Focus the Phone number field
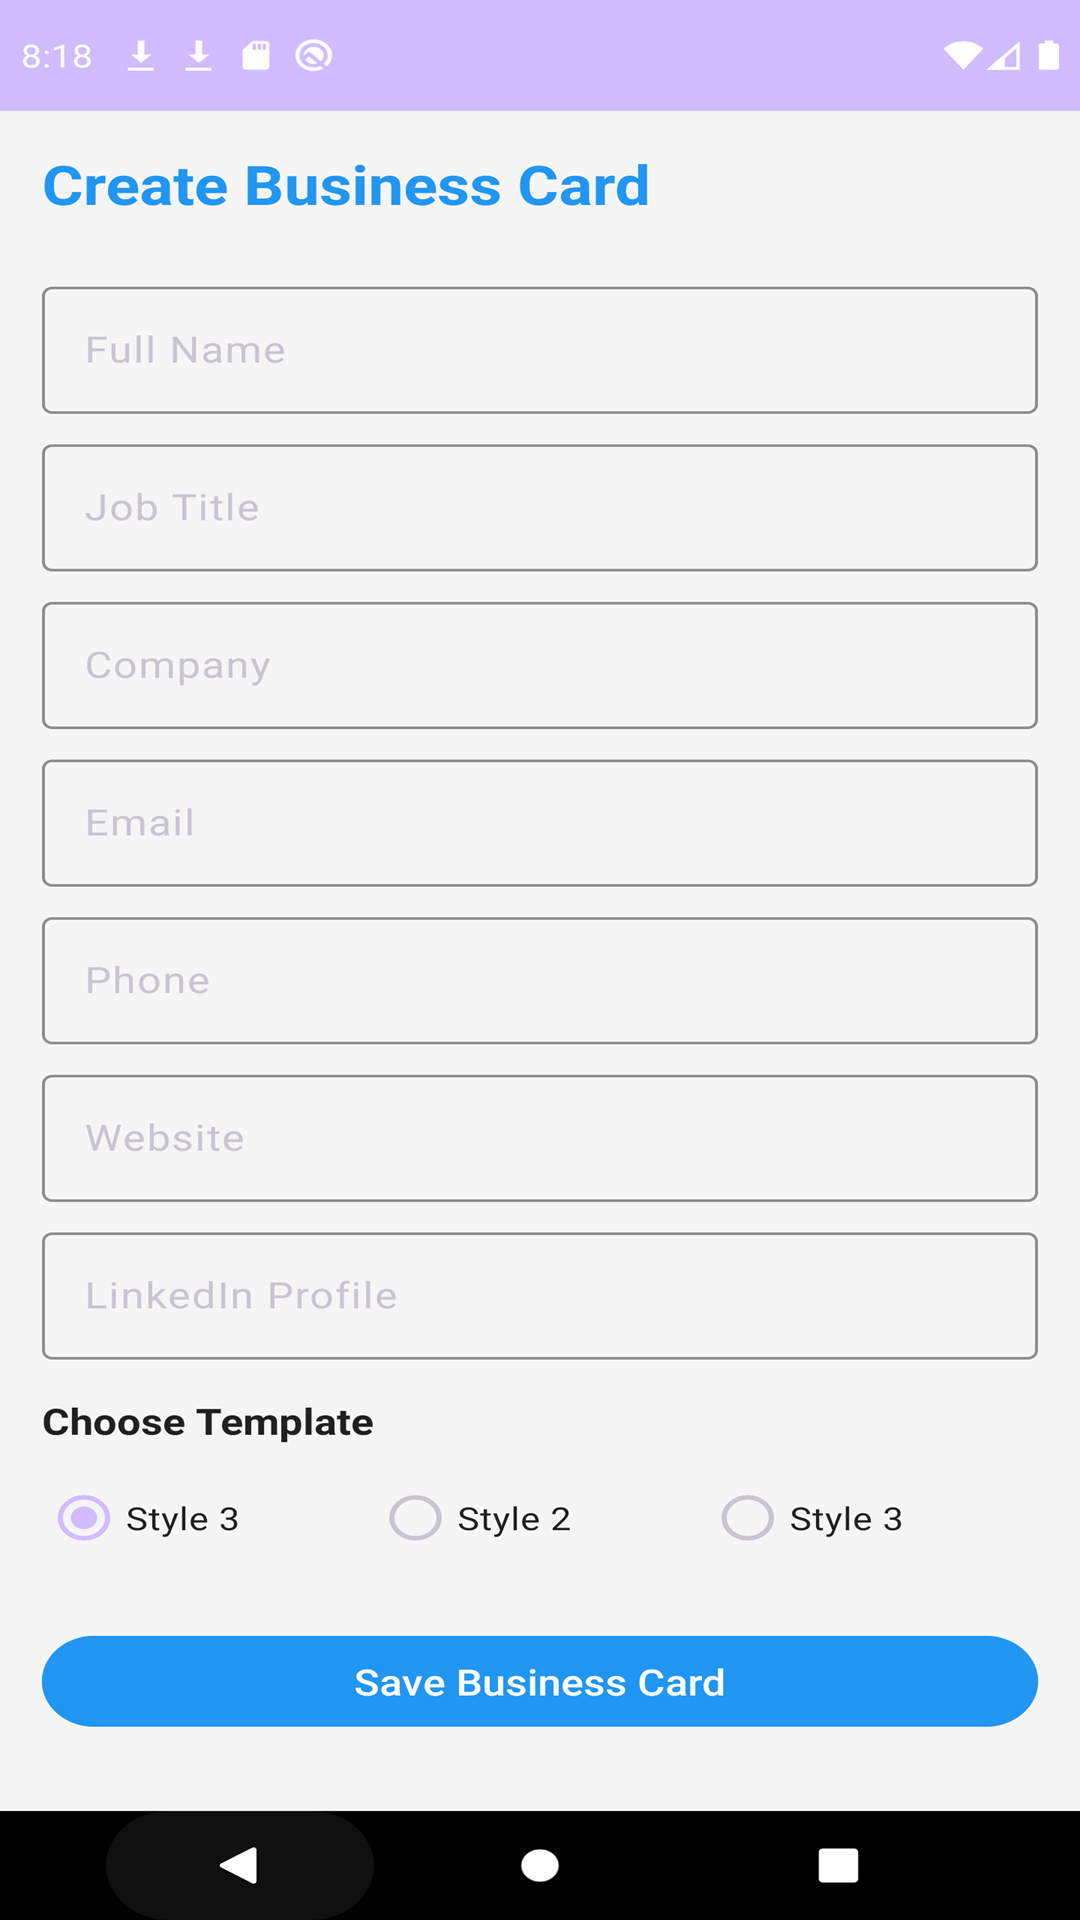1080x1920 pixels. [540, 980]
